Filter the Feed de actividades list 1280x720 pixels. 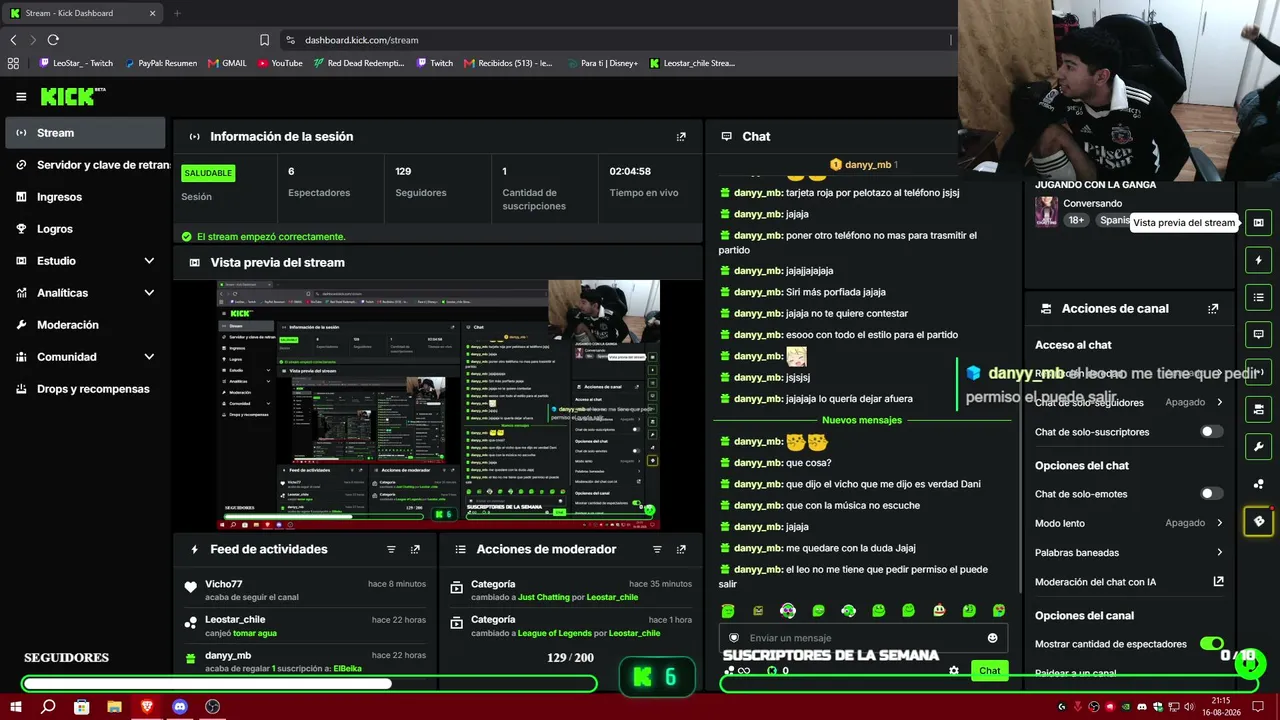(x=391, y=550)
